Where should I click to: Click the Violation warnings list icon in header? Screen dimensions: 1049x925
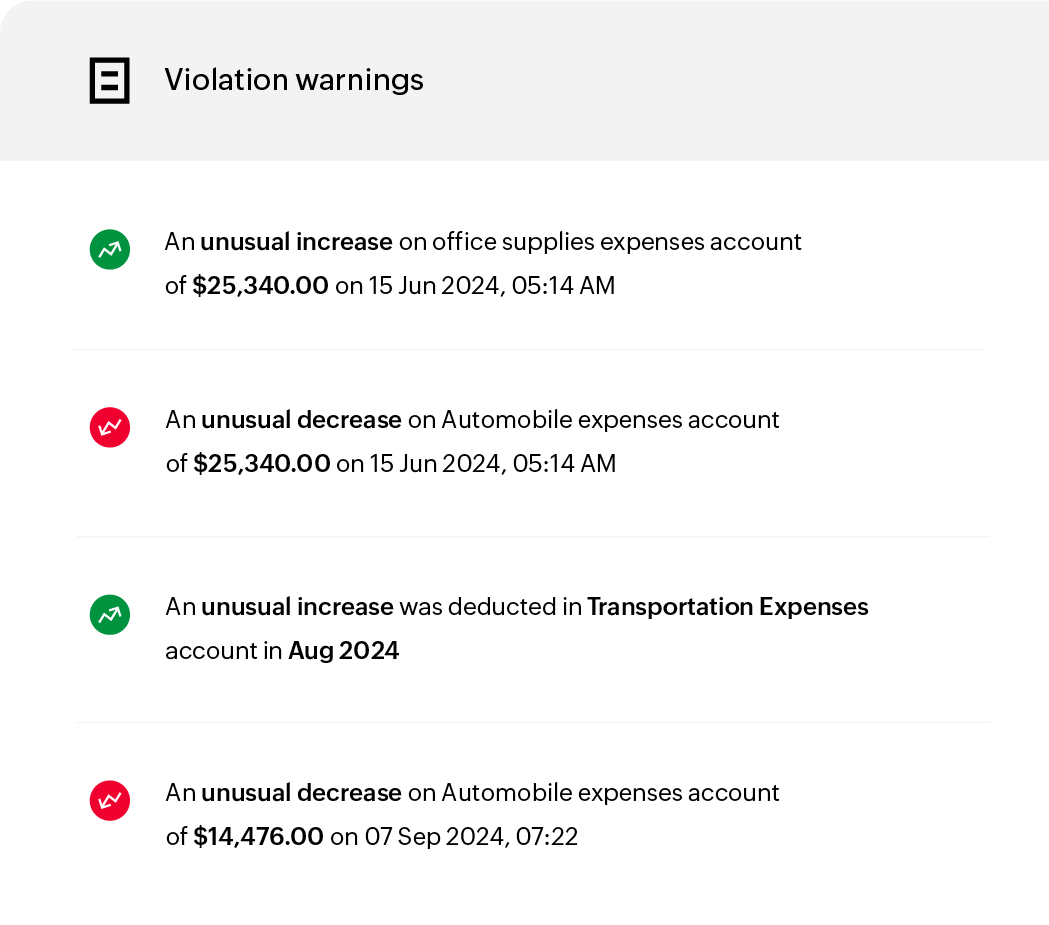(109, 81)
